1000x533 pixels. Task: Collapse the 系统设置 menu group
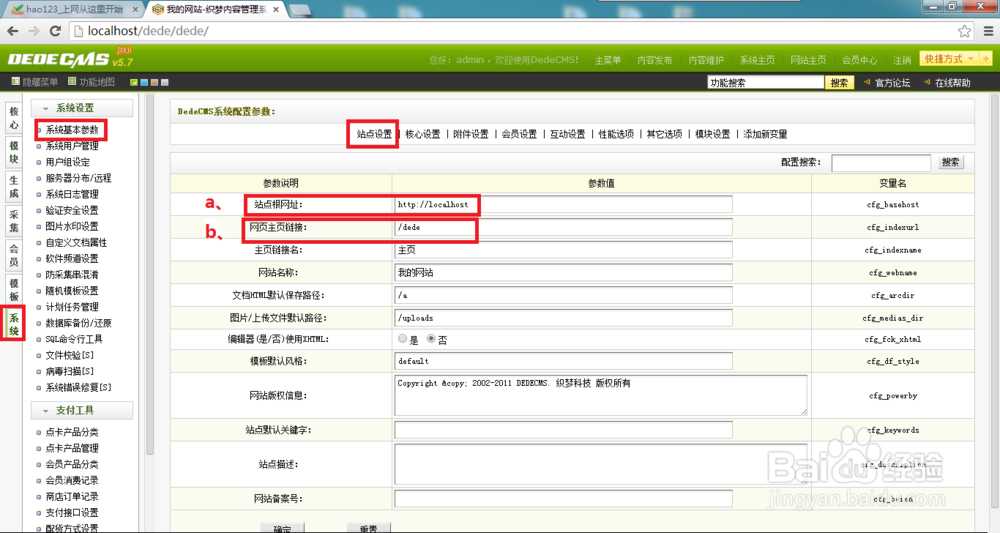coord(82,108)
